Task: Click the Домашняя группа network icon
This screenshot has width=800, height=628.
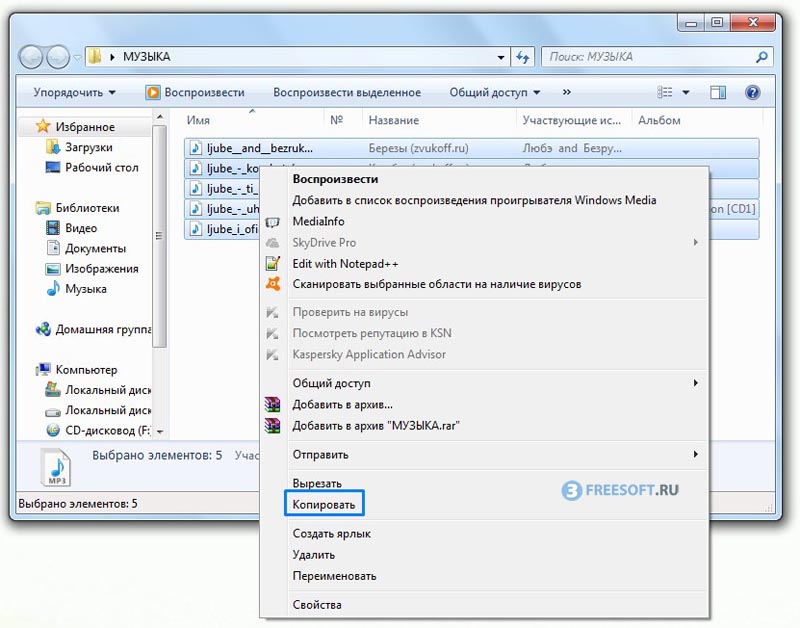Action: 43,329
